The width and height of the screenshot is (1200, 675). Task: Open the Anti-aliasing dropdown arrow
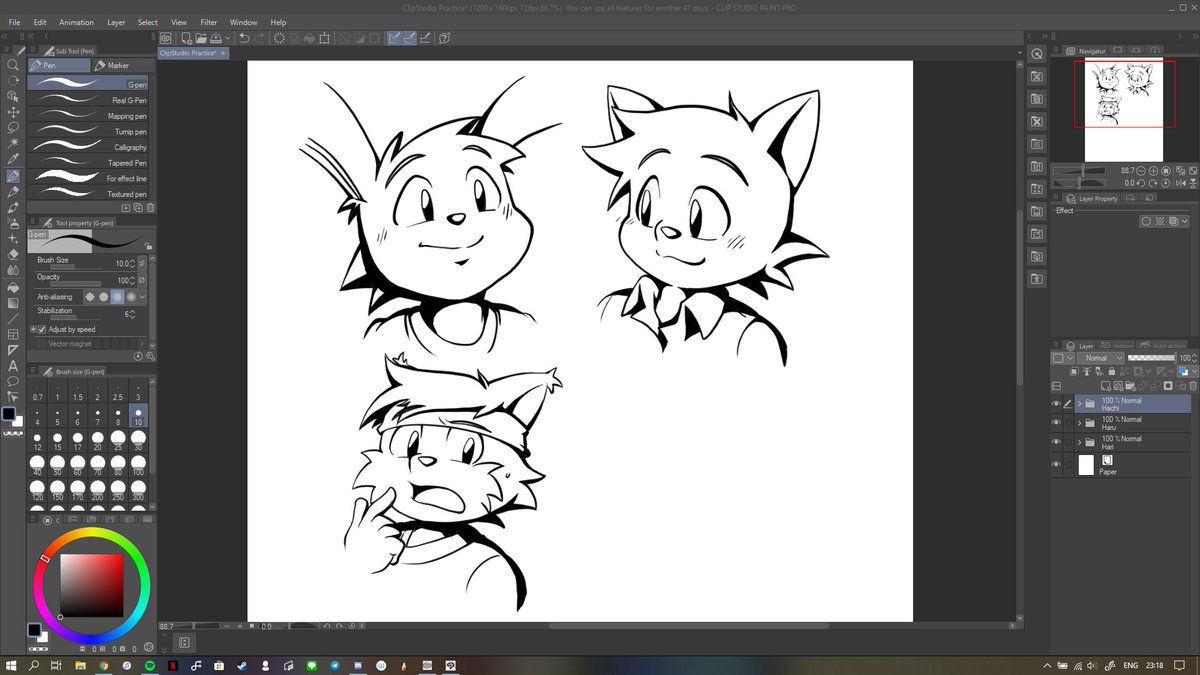(x=143, y=297)
